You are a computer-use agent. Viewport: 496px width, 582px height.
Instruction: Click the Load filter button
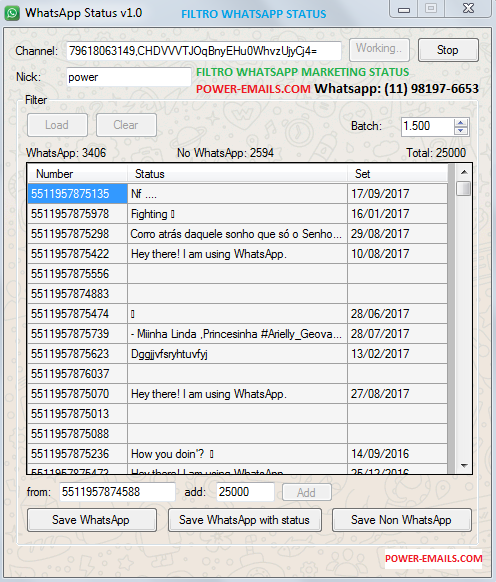click(x=57, y=125)
